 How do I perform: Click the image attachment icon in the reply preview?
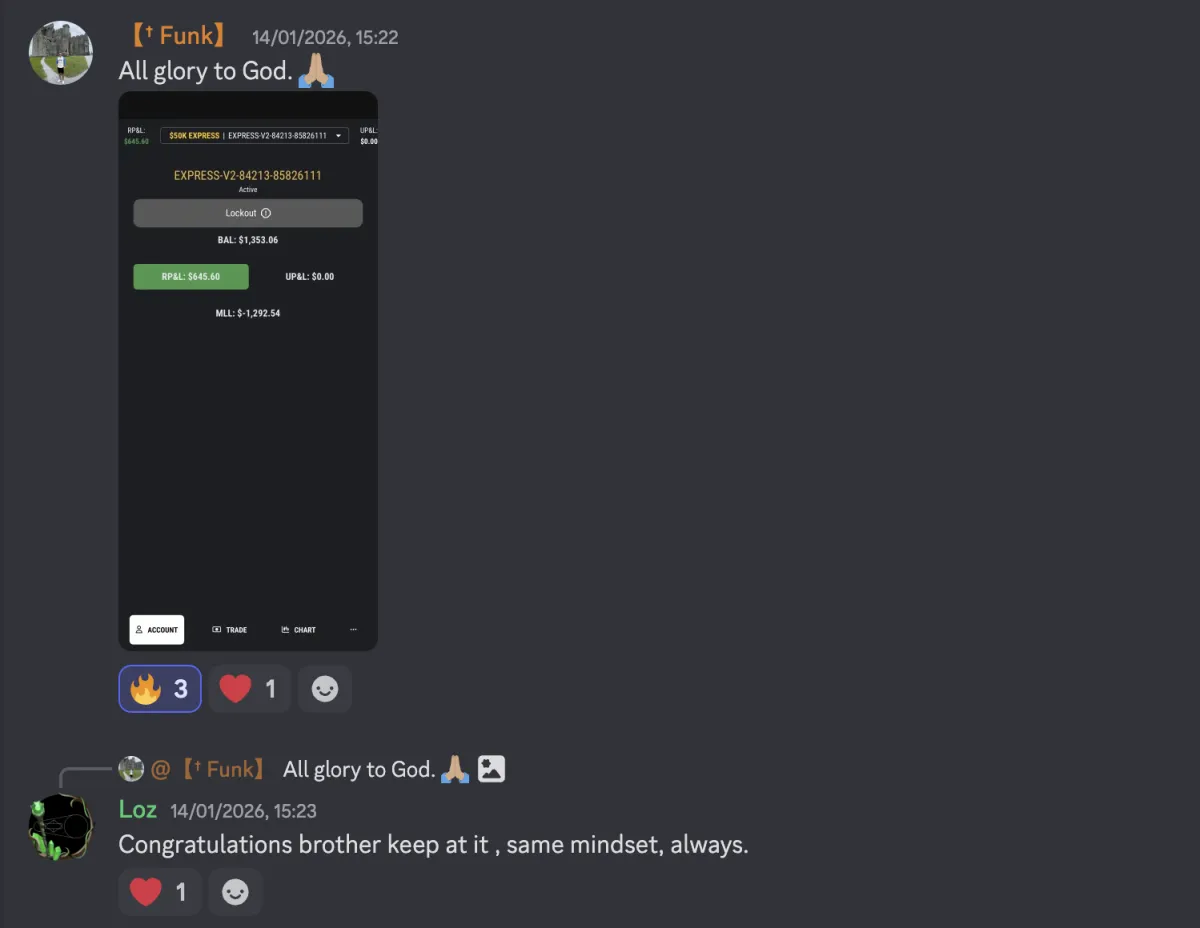click(491, 769)
